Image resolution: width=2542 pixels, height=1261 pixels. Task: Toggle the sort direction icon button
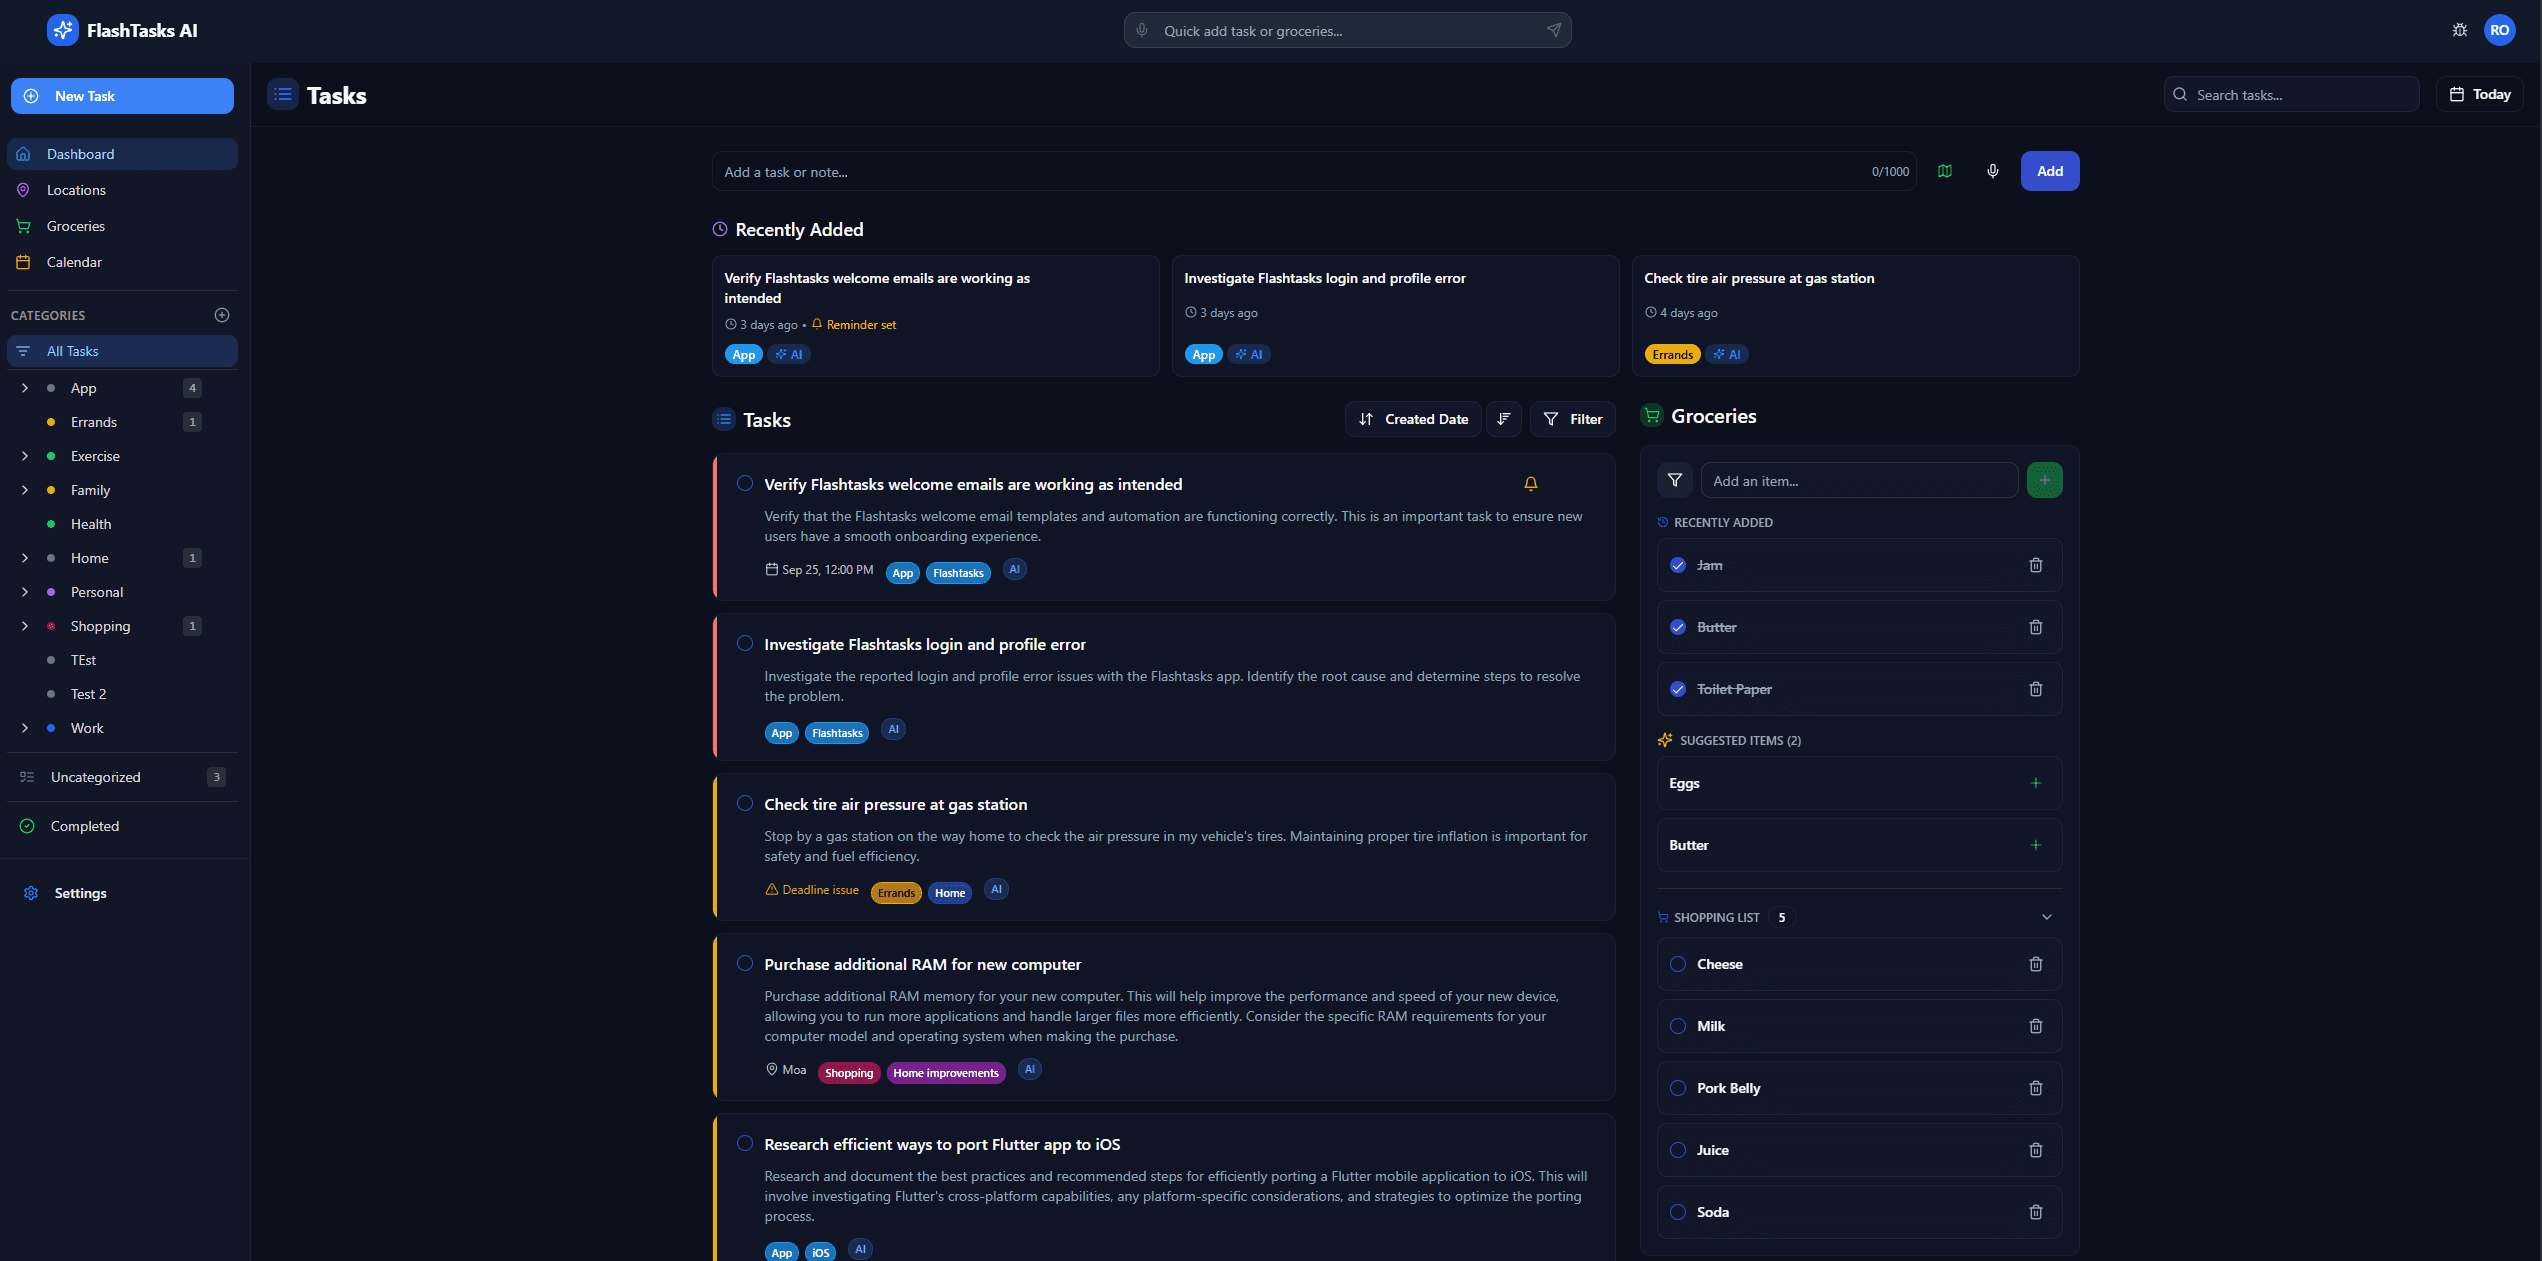pyautogui.click(x=1503, y=419)
